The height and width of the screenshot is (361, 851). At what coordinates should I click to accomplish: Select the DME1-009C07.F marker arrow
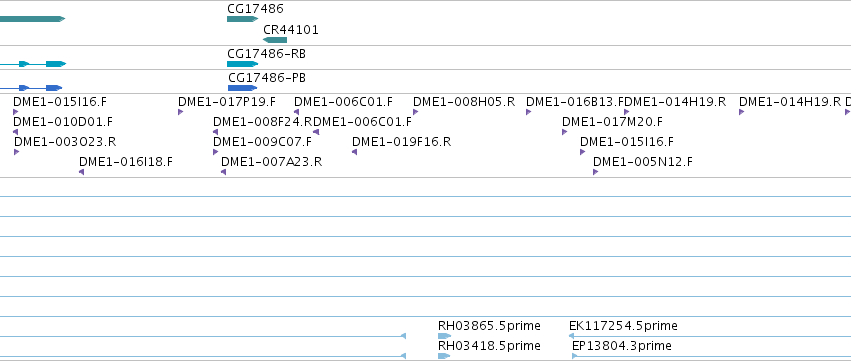point(215,152)
